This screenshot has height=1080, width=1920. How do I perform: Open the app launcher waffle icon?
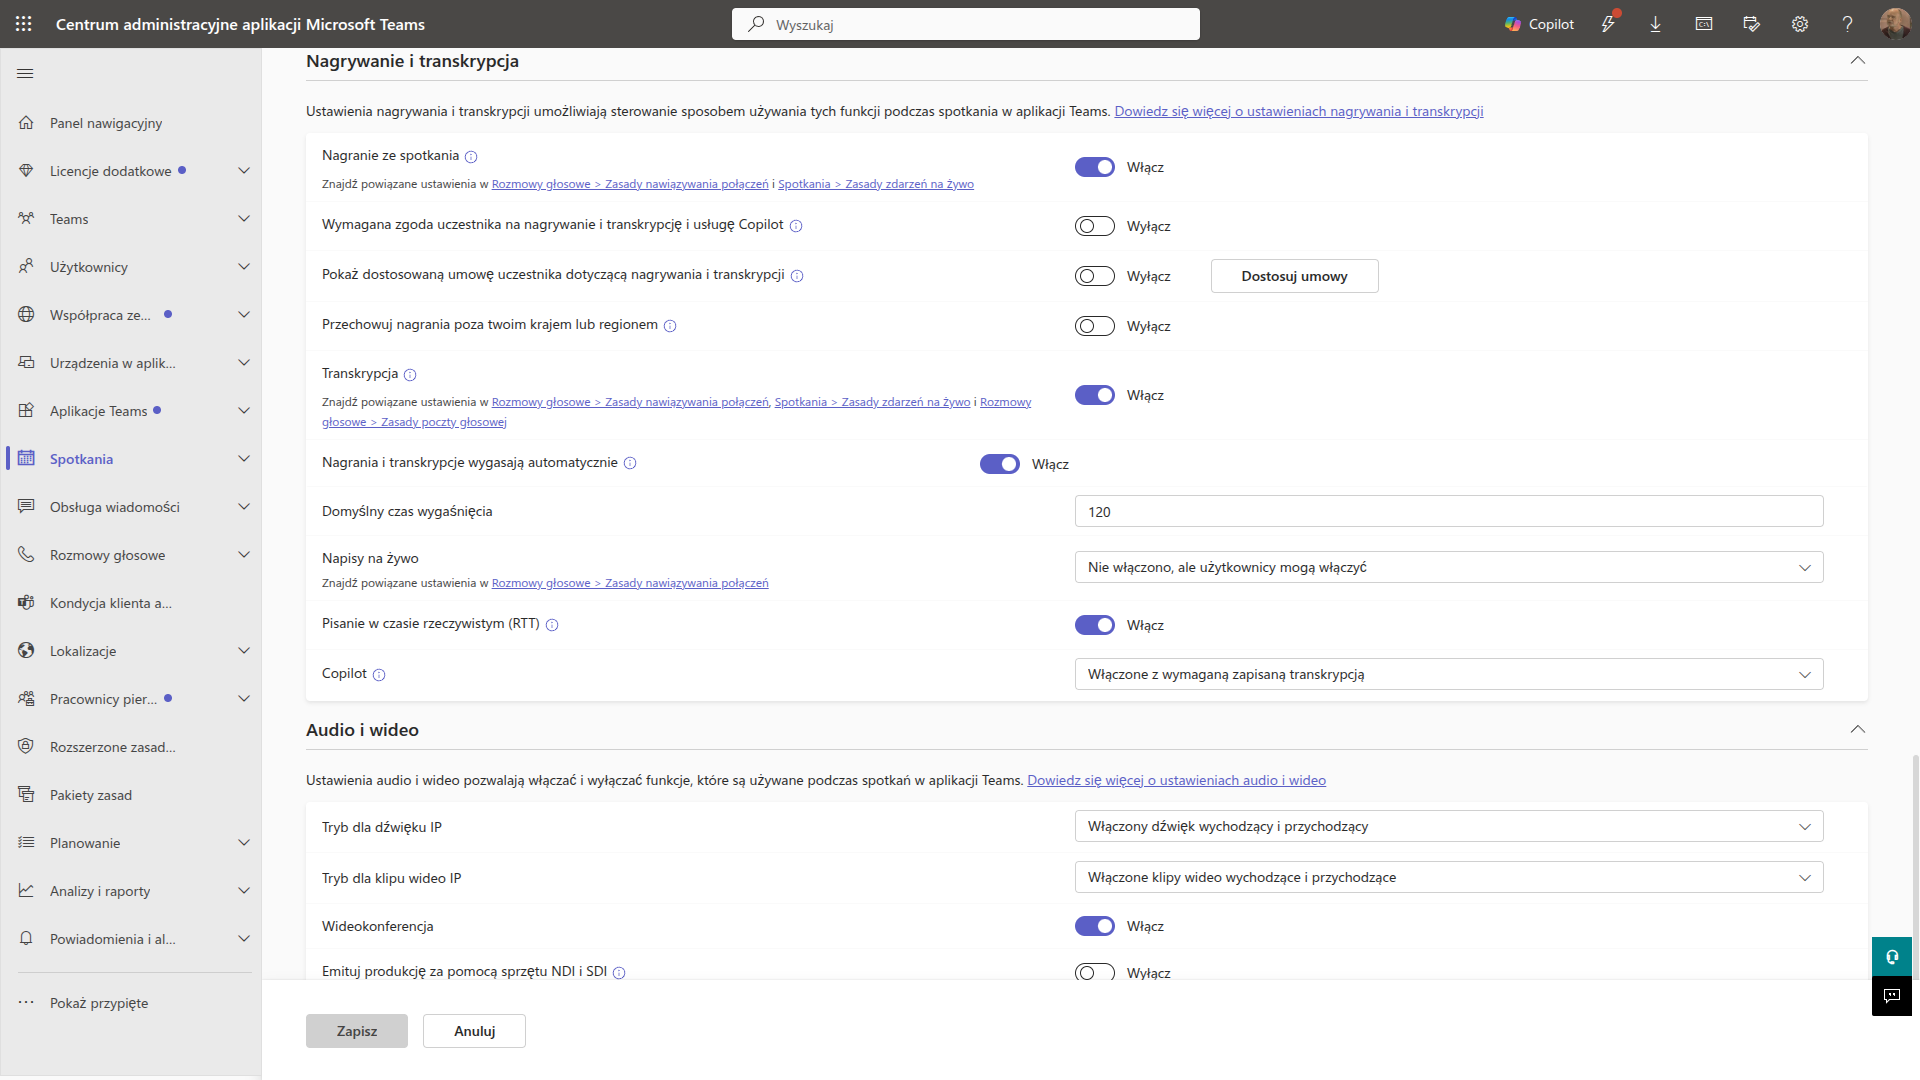tap(24, 24)
